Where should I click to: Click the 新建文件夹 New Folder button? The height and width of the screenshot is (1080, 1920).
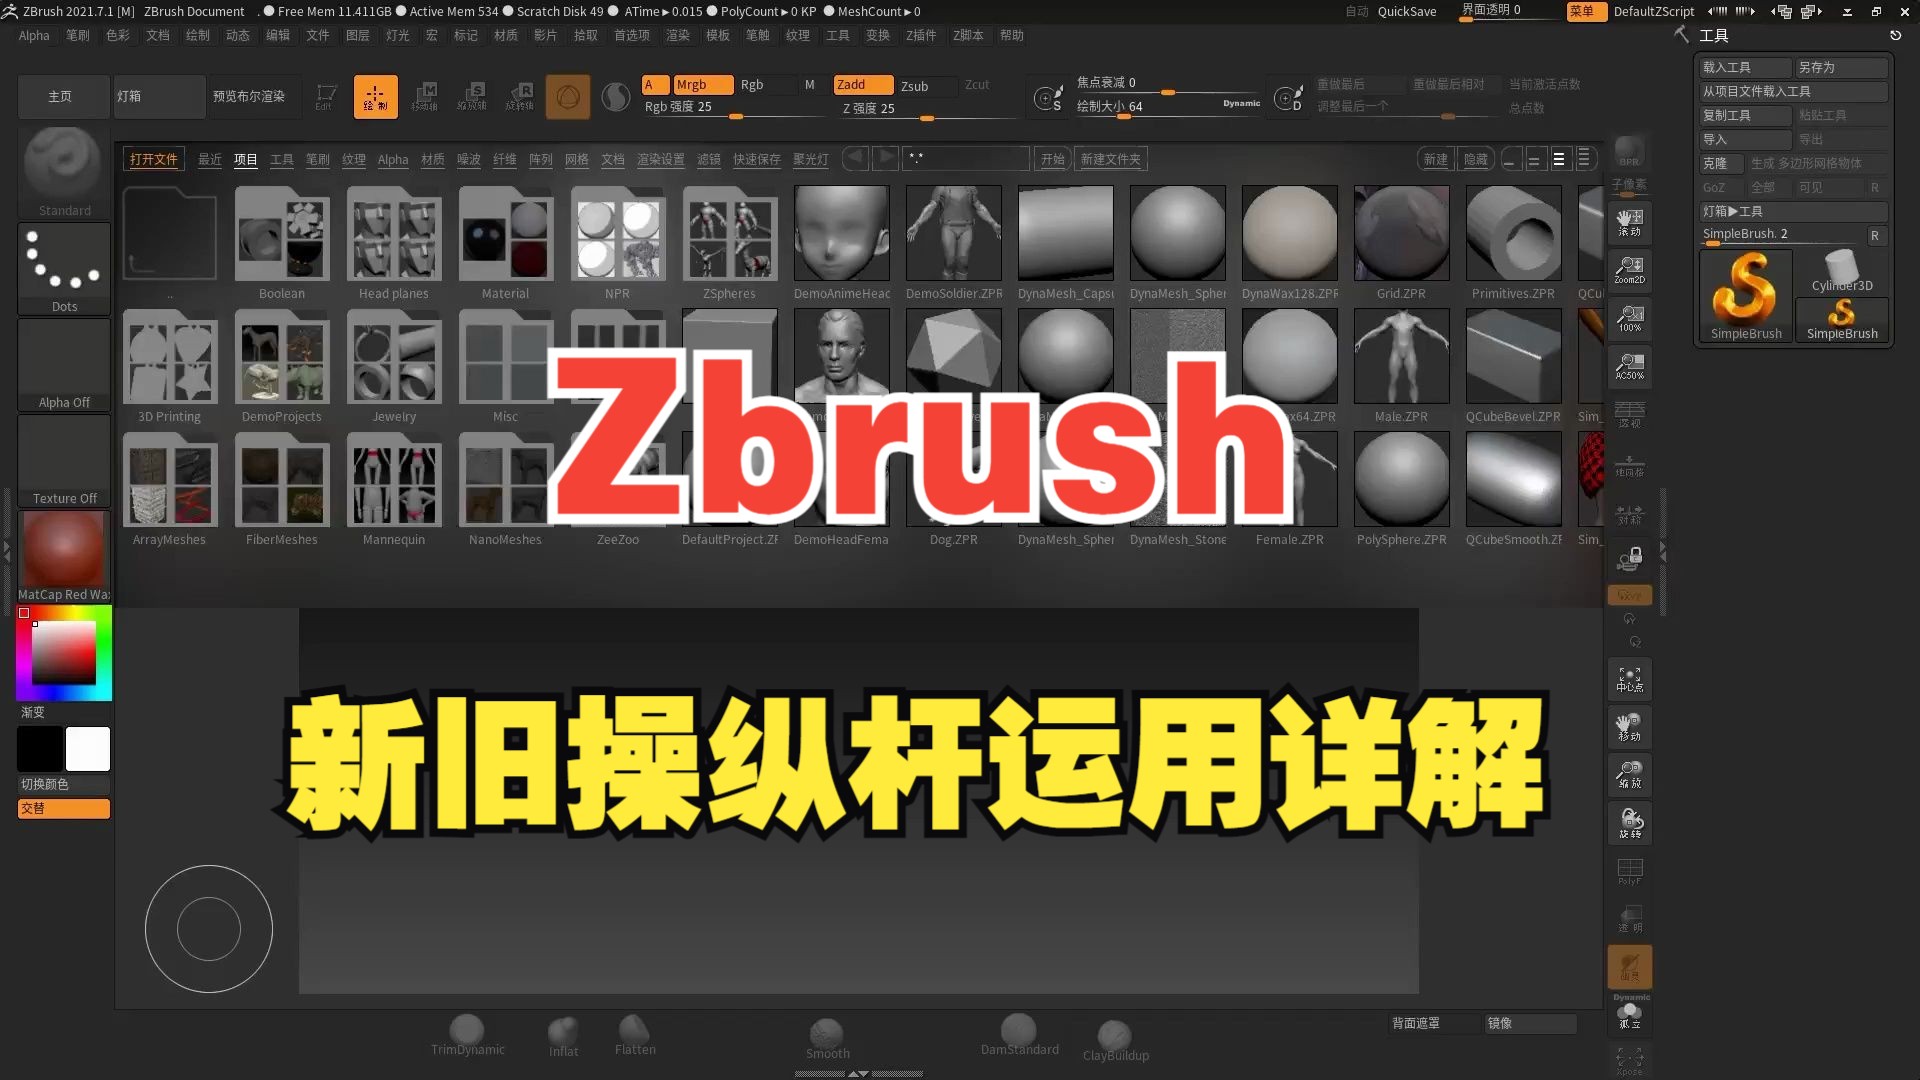tap(1112, 158)
